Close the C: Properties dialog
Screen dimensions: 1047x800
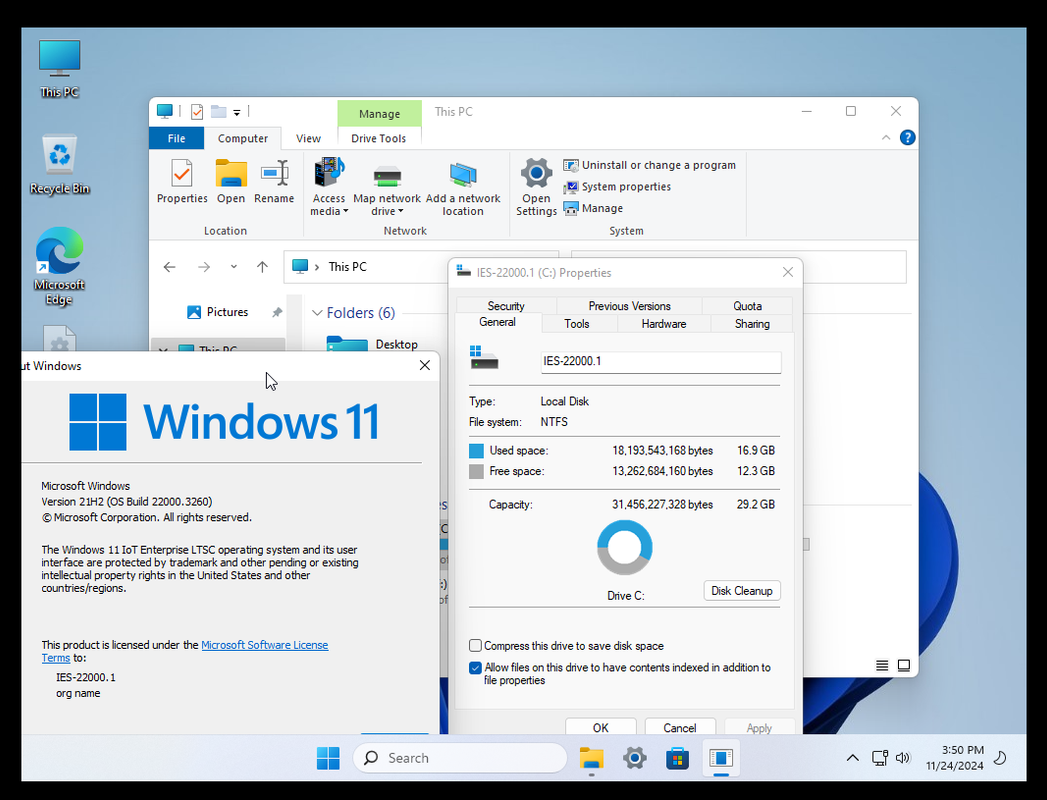[x=788, y=272]
